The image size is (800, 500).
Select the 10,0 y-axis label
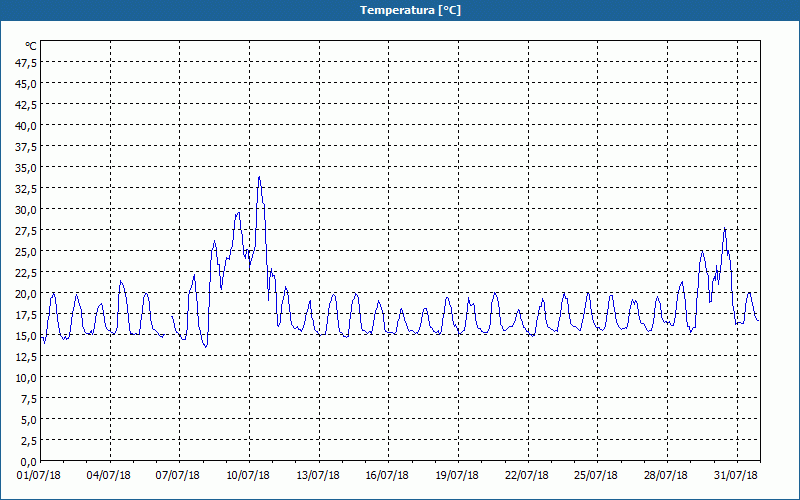click(27, 378)
